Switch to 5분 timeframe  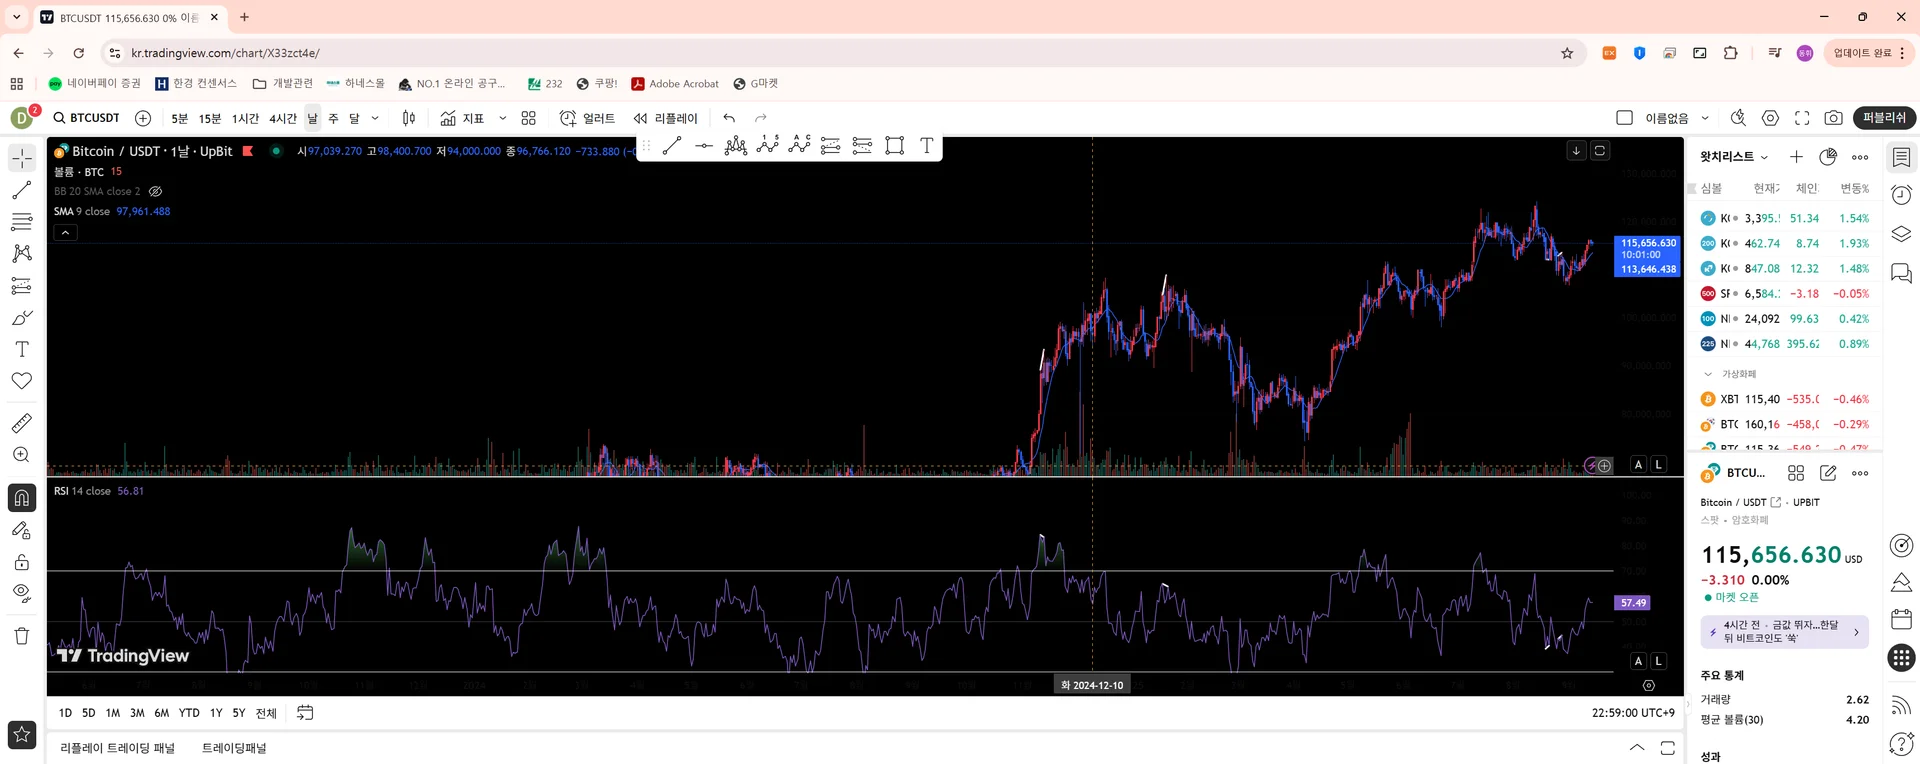(x=179, y=118)
